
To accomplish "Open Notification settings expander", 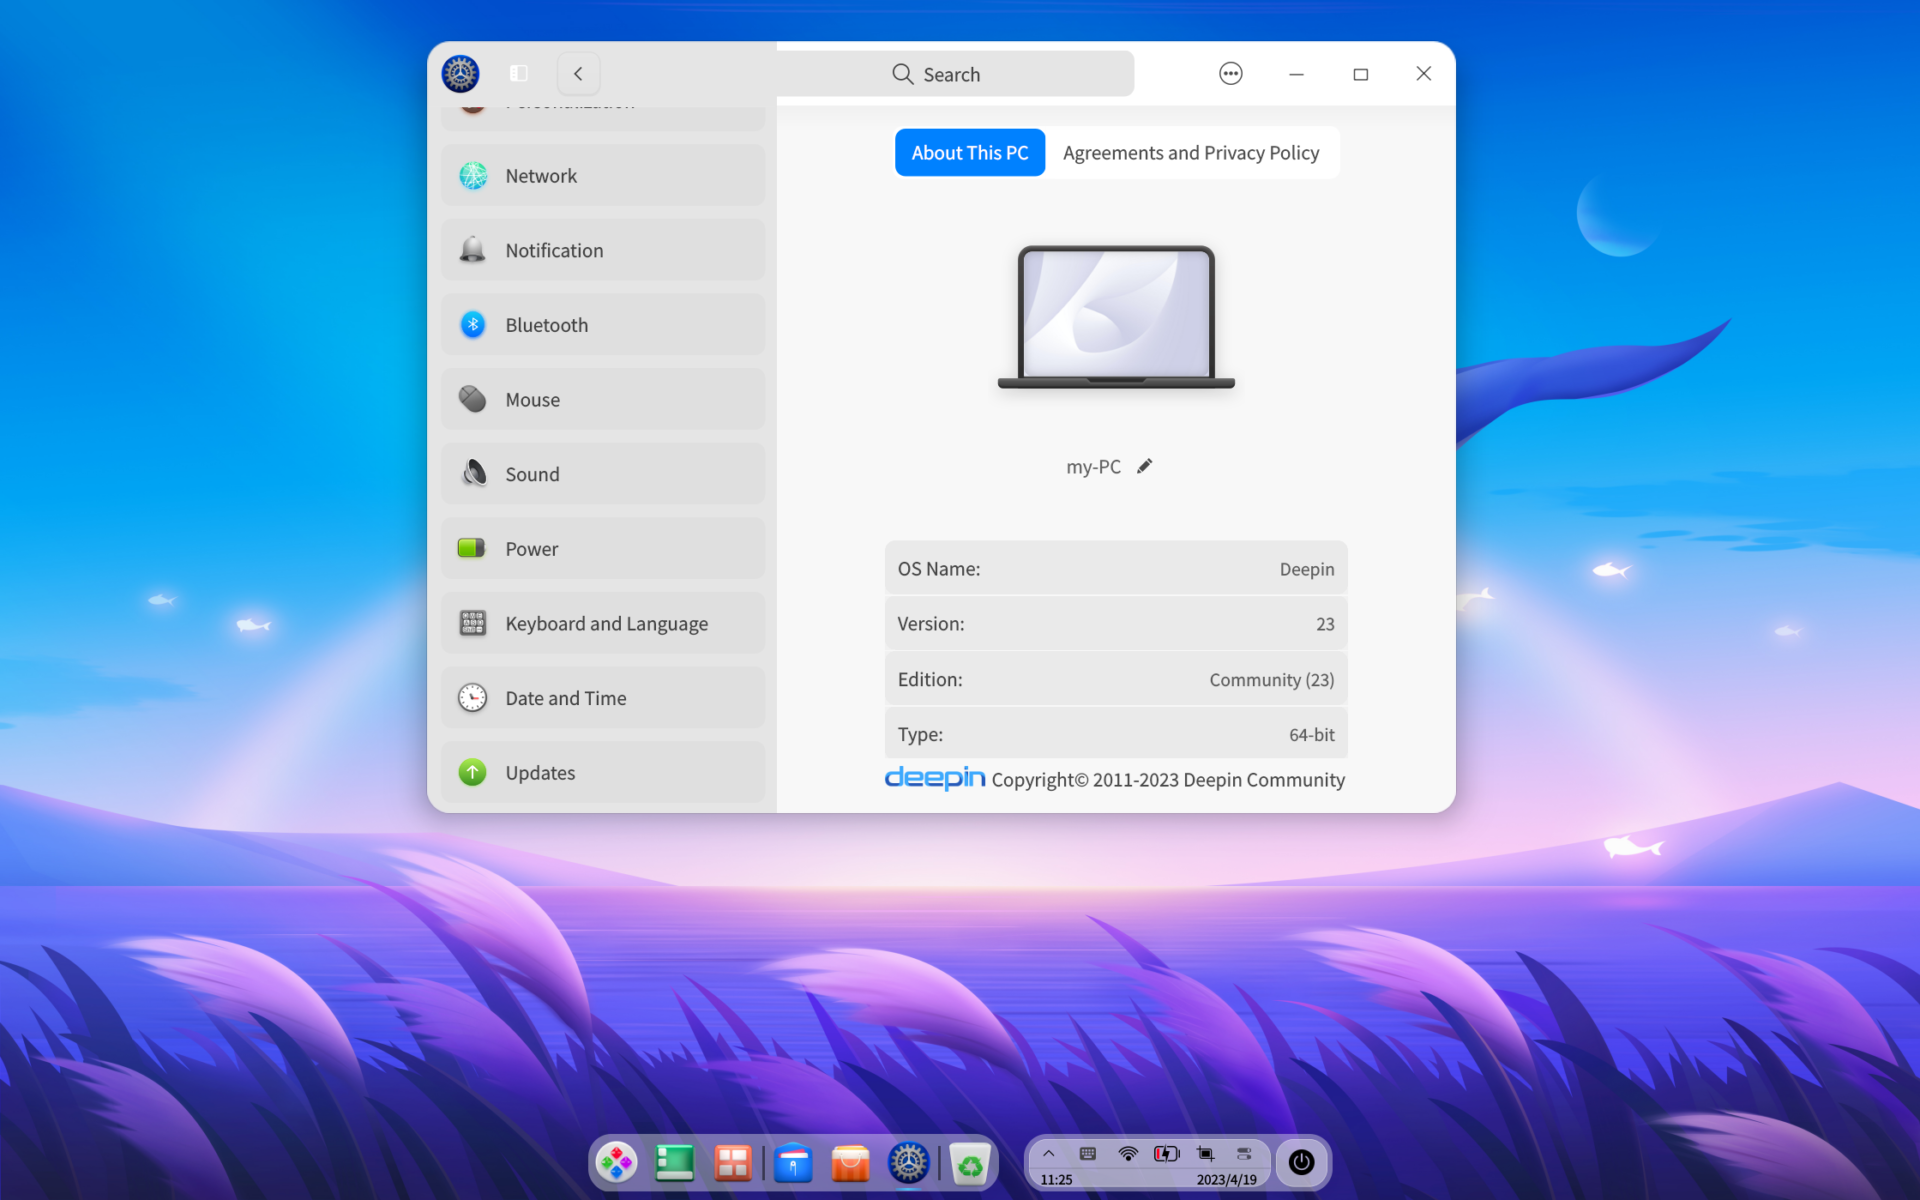I will tap(603, 249).
